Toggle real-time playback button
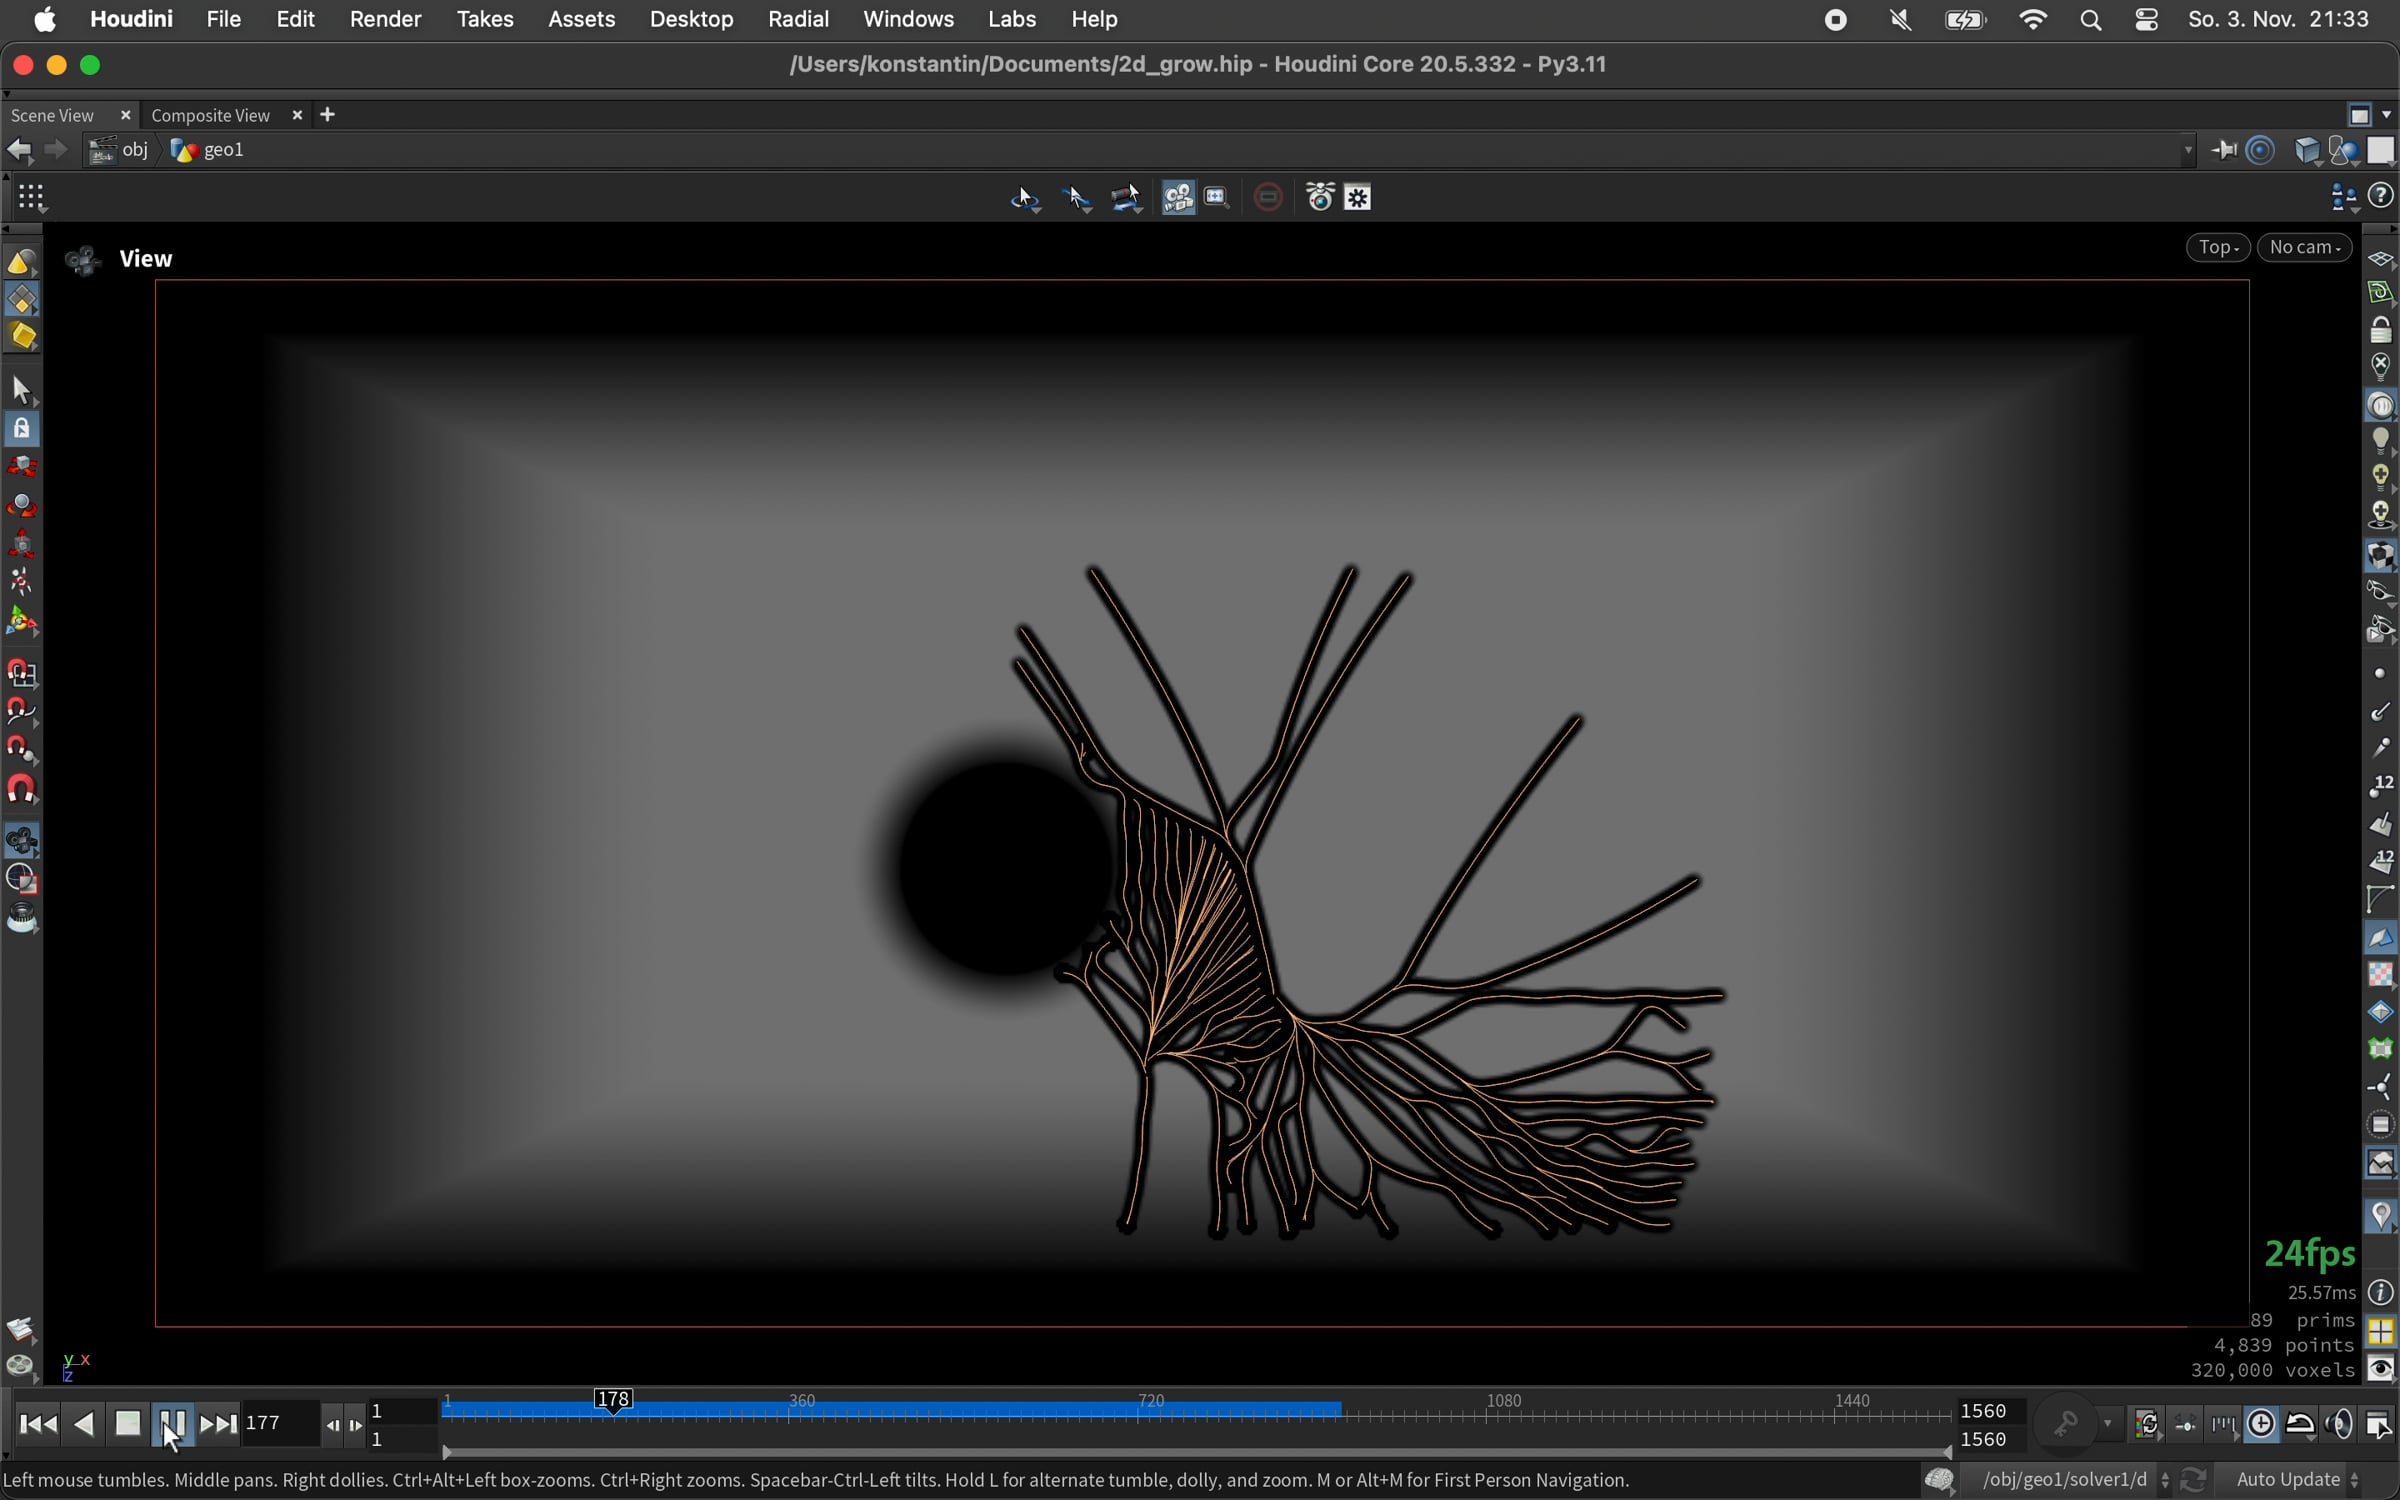The image size is (2400, 1500). coord(2262,1424)
